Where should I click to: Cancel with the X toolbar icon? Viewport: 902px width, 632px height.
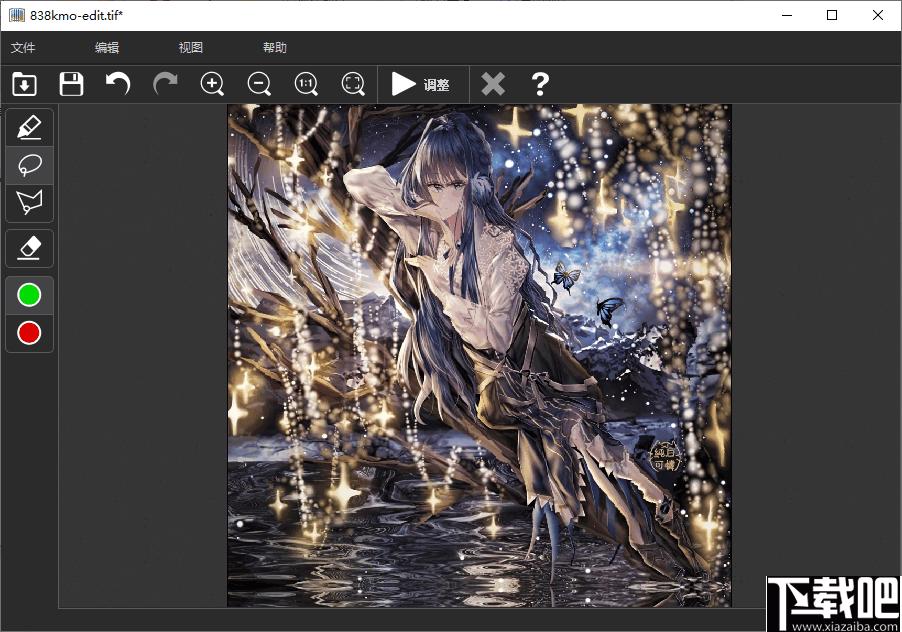493,85
